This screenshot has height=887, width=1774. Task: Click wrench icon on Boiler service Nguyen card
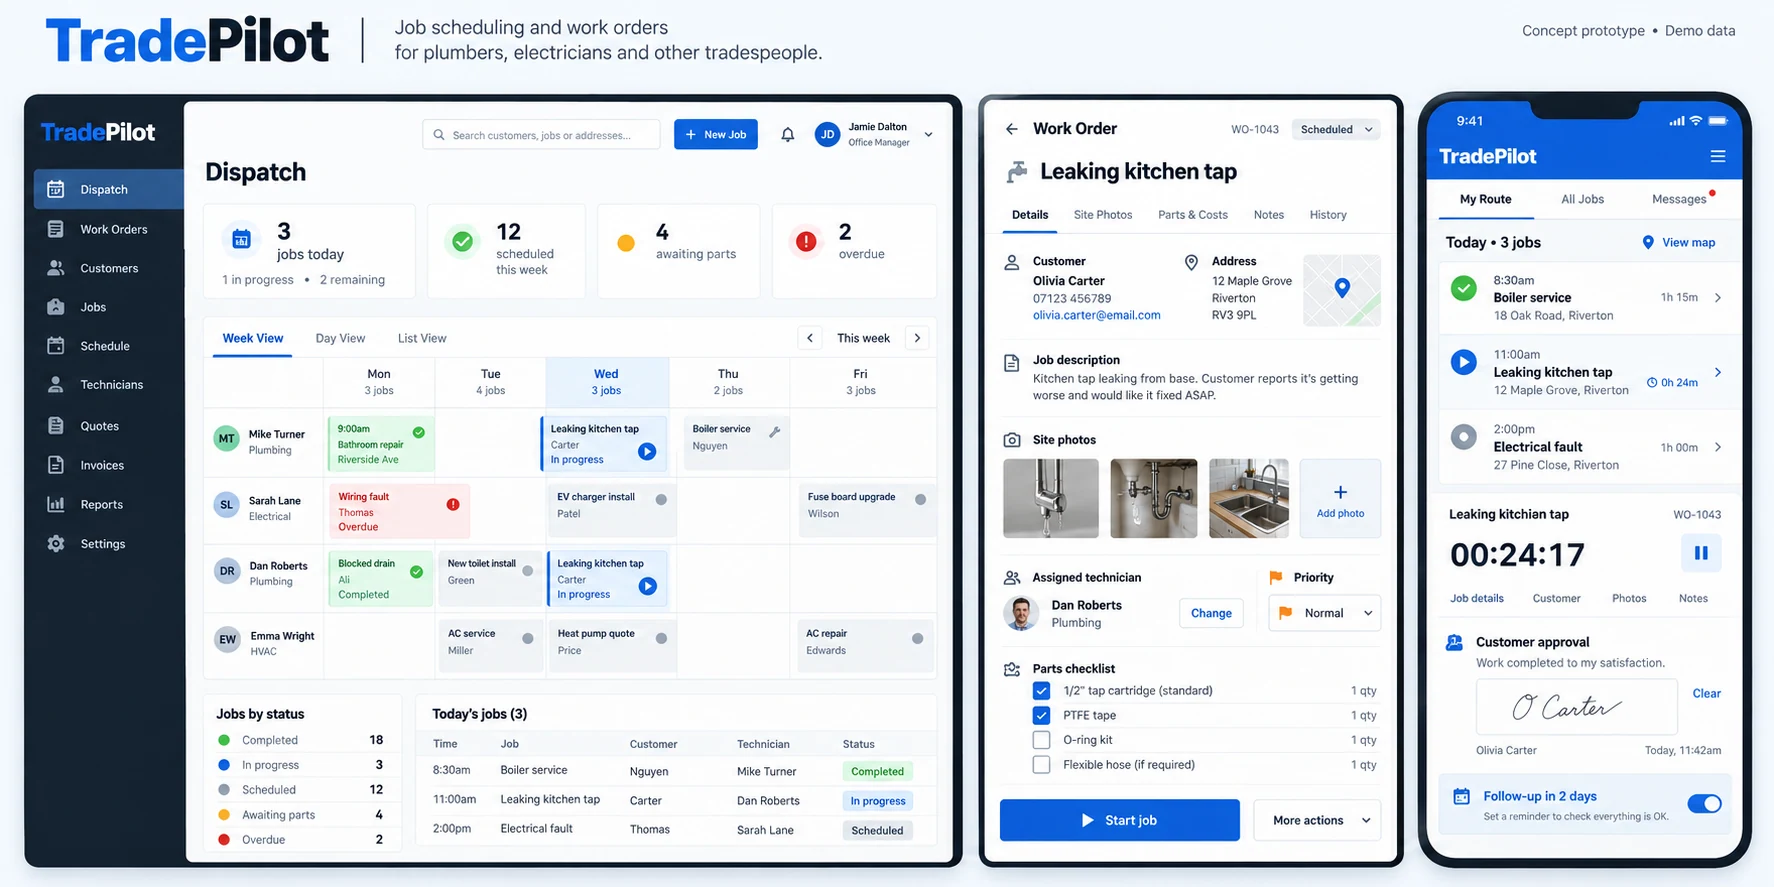coord(774,432)
